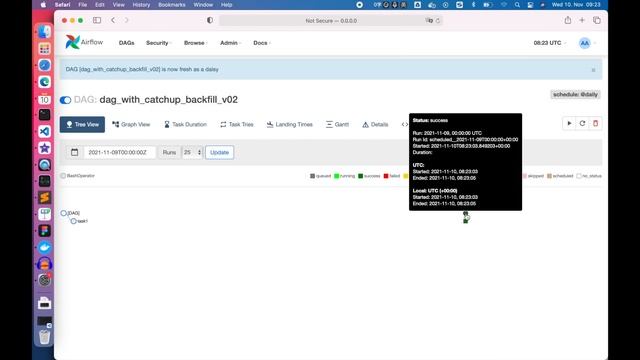Click the queued status legend swatch
Viewport: 640px width, 360px height.
(x=312, y=176)
